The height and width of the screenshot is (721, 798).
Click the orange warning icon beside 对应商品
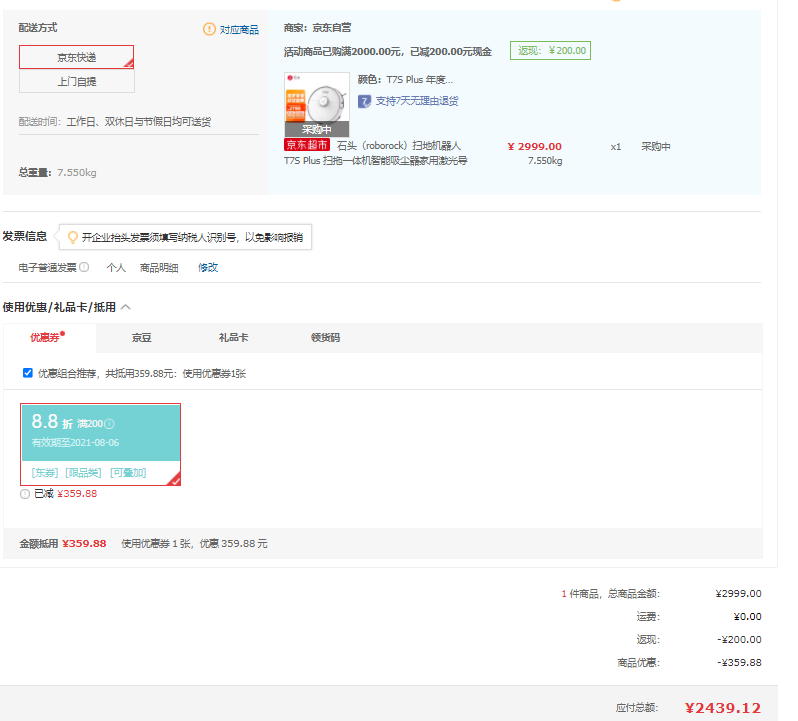tap(209, 29)
